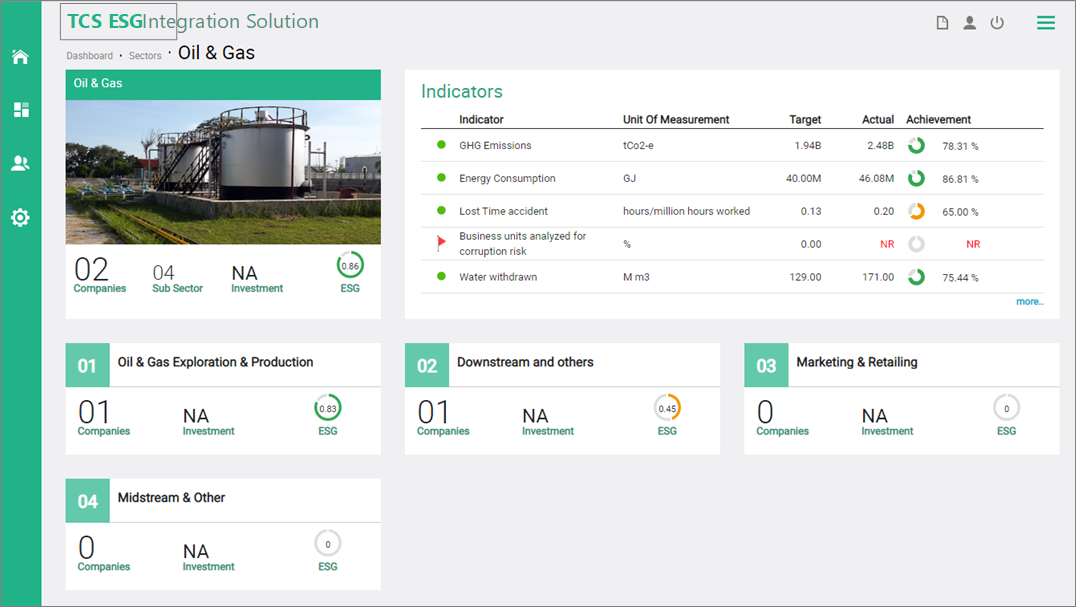Open the dashboard grid icon in sidebar
1076x607 pixels.
click(x=21, y=110)
